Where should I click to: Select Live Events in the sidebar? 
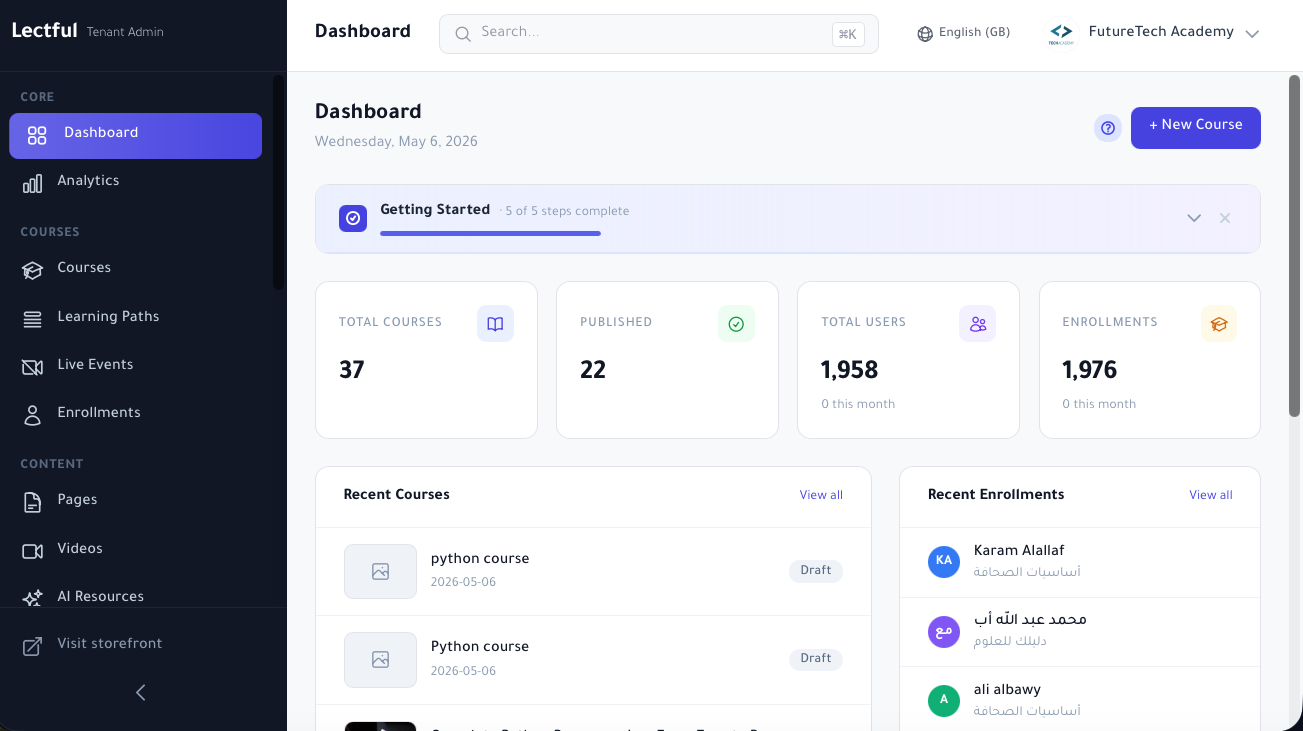pos(136,367)
